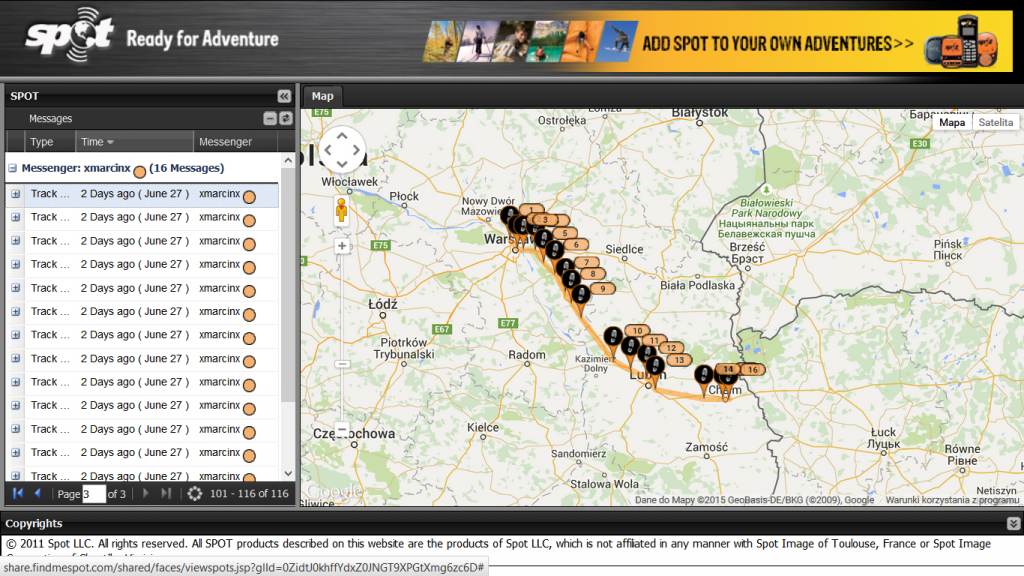Expand the highlighted Track message row

(16, 194)
